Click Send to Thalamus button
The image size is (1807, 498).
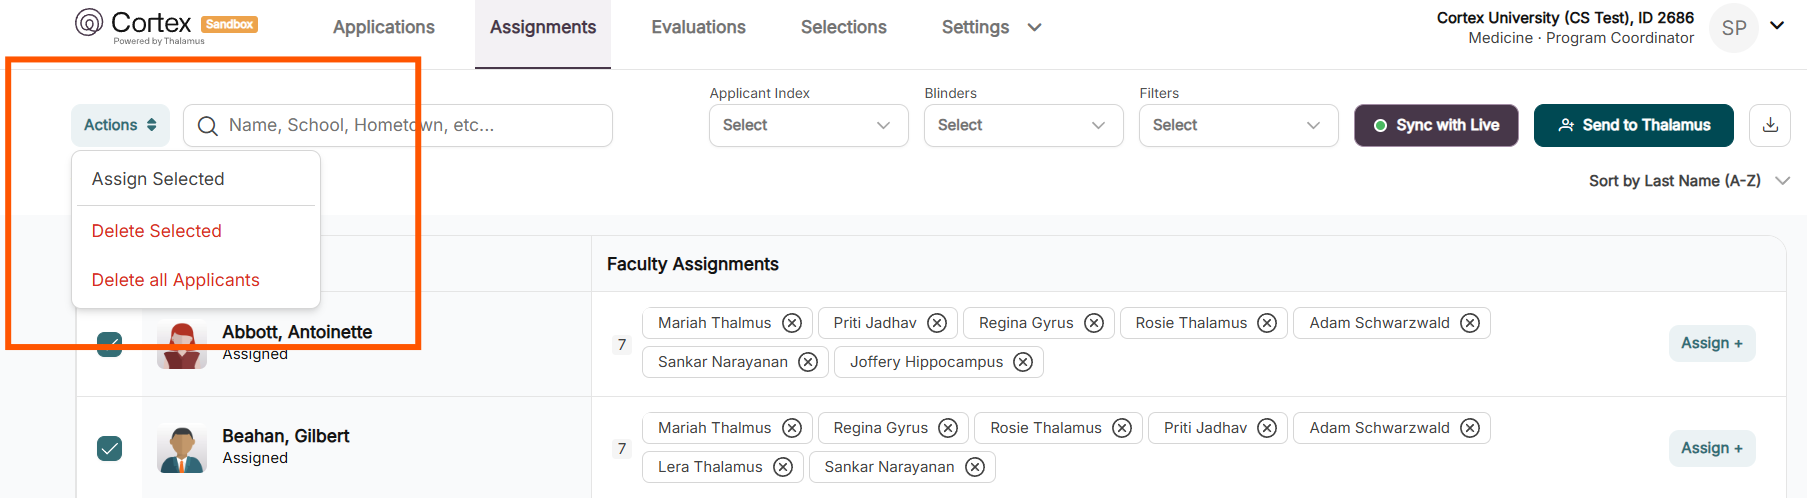tap(1633, 125)
